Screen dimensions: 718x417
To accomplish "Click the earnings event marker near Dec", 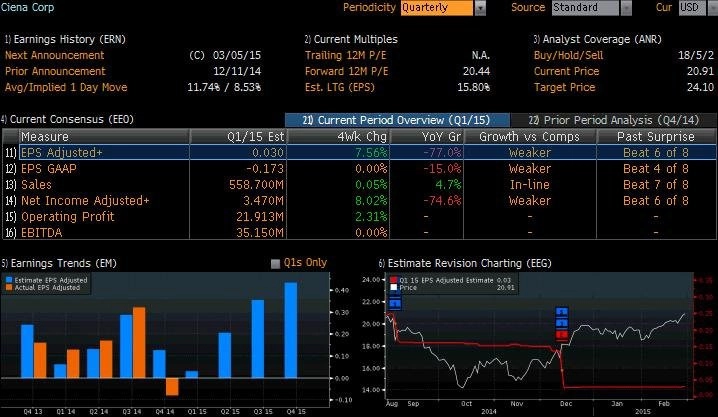I will click(562, 324).
